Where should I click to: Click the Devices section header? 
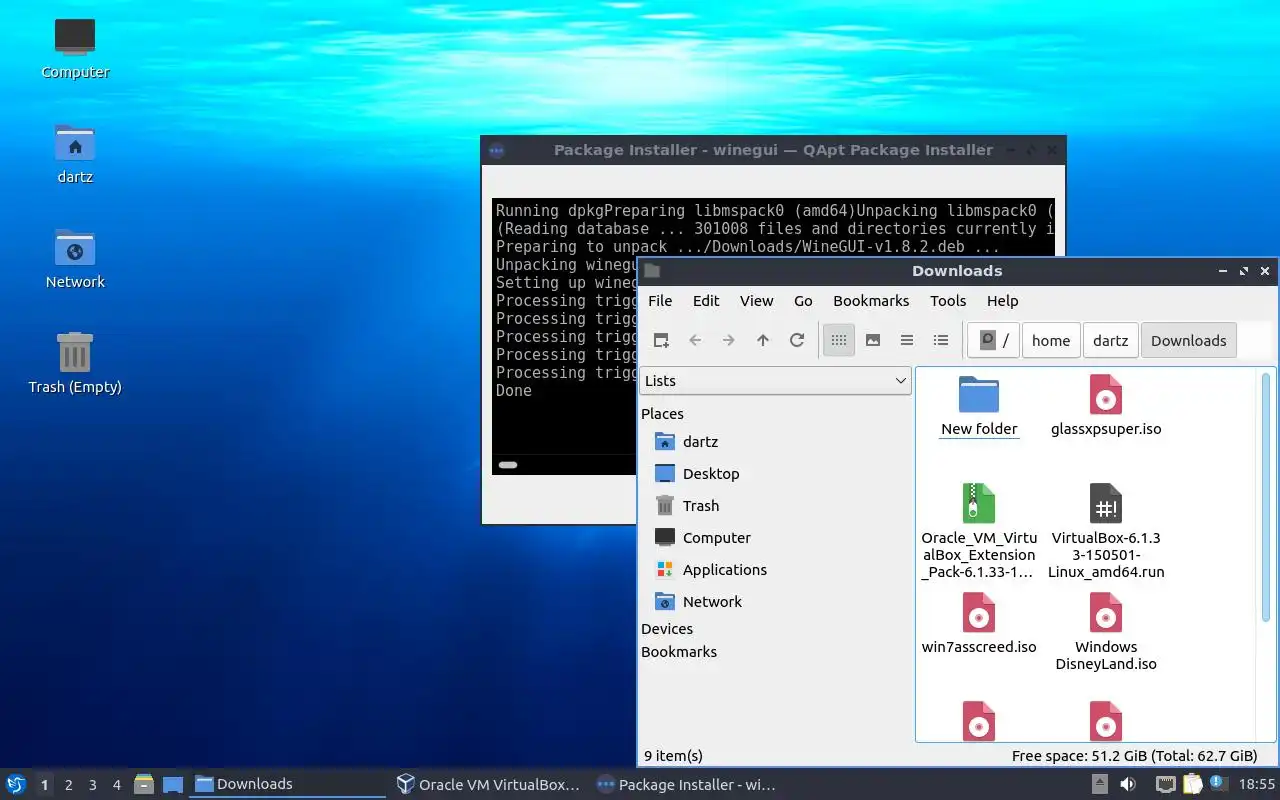pyautogui.click(x=667, y=629)
